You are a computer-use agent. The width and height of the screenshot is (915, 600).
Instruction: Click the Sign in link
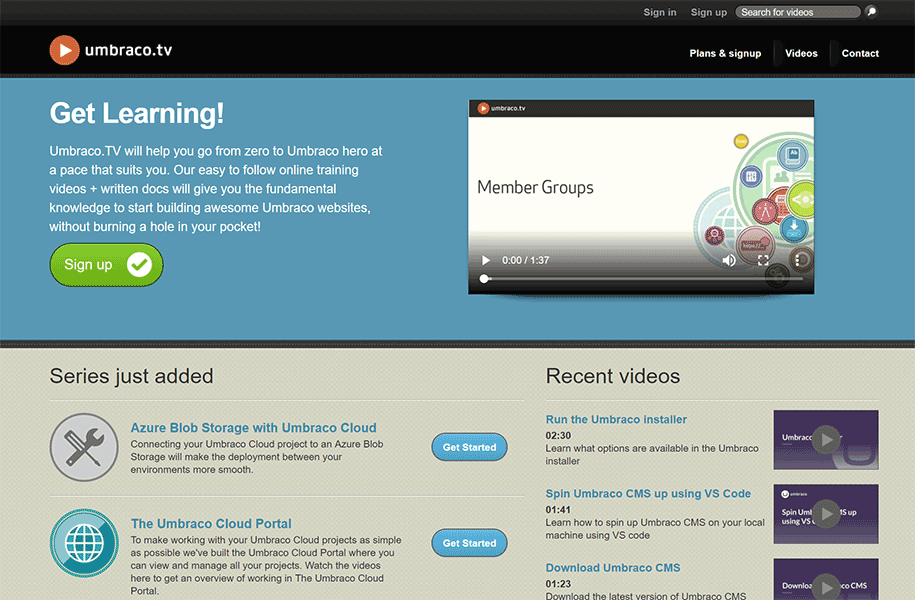[660, 11]
